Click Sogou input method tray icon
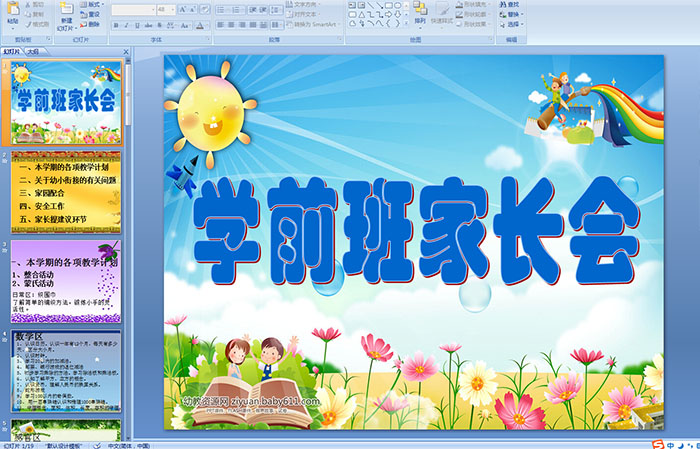Image resolution: width=700 pixels, height=449 pixels. [658, 445]
